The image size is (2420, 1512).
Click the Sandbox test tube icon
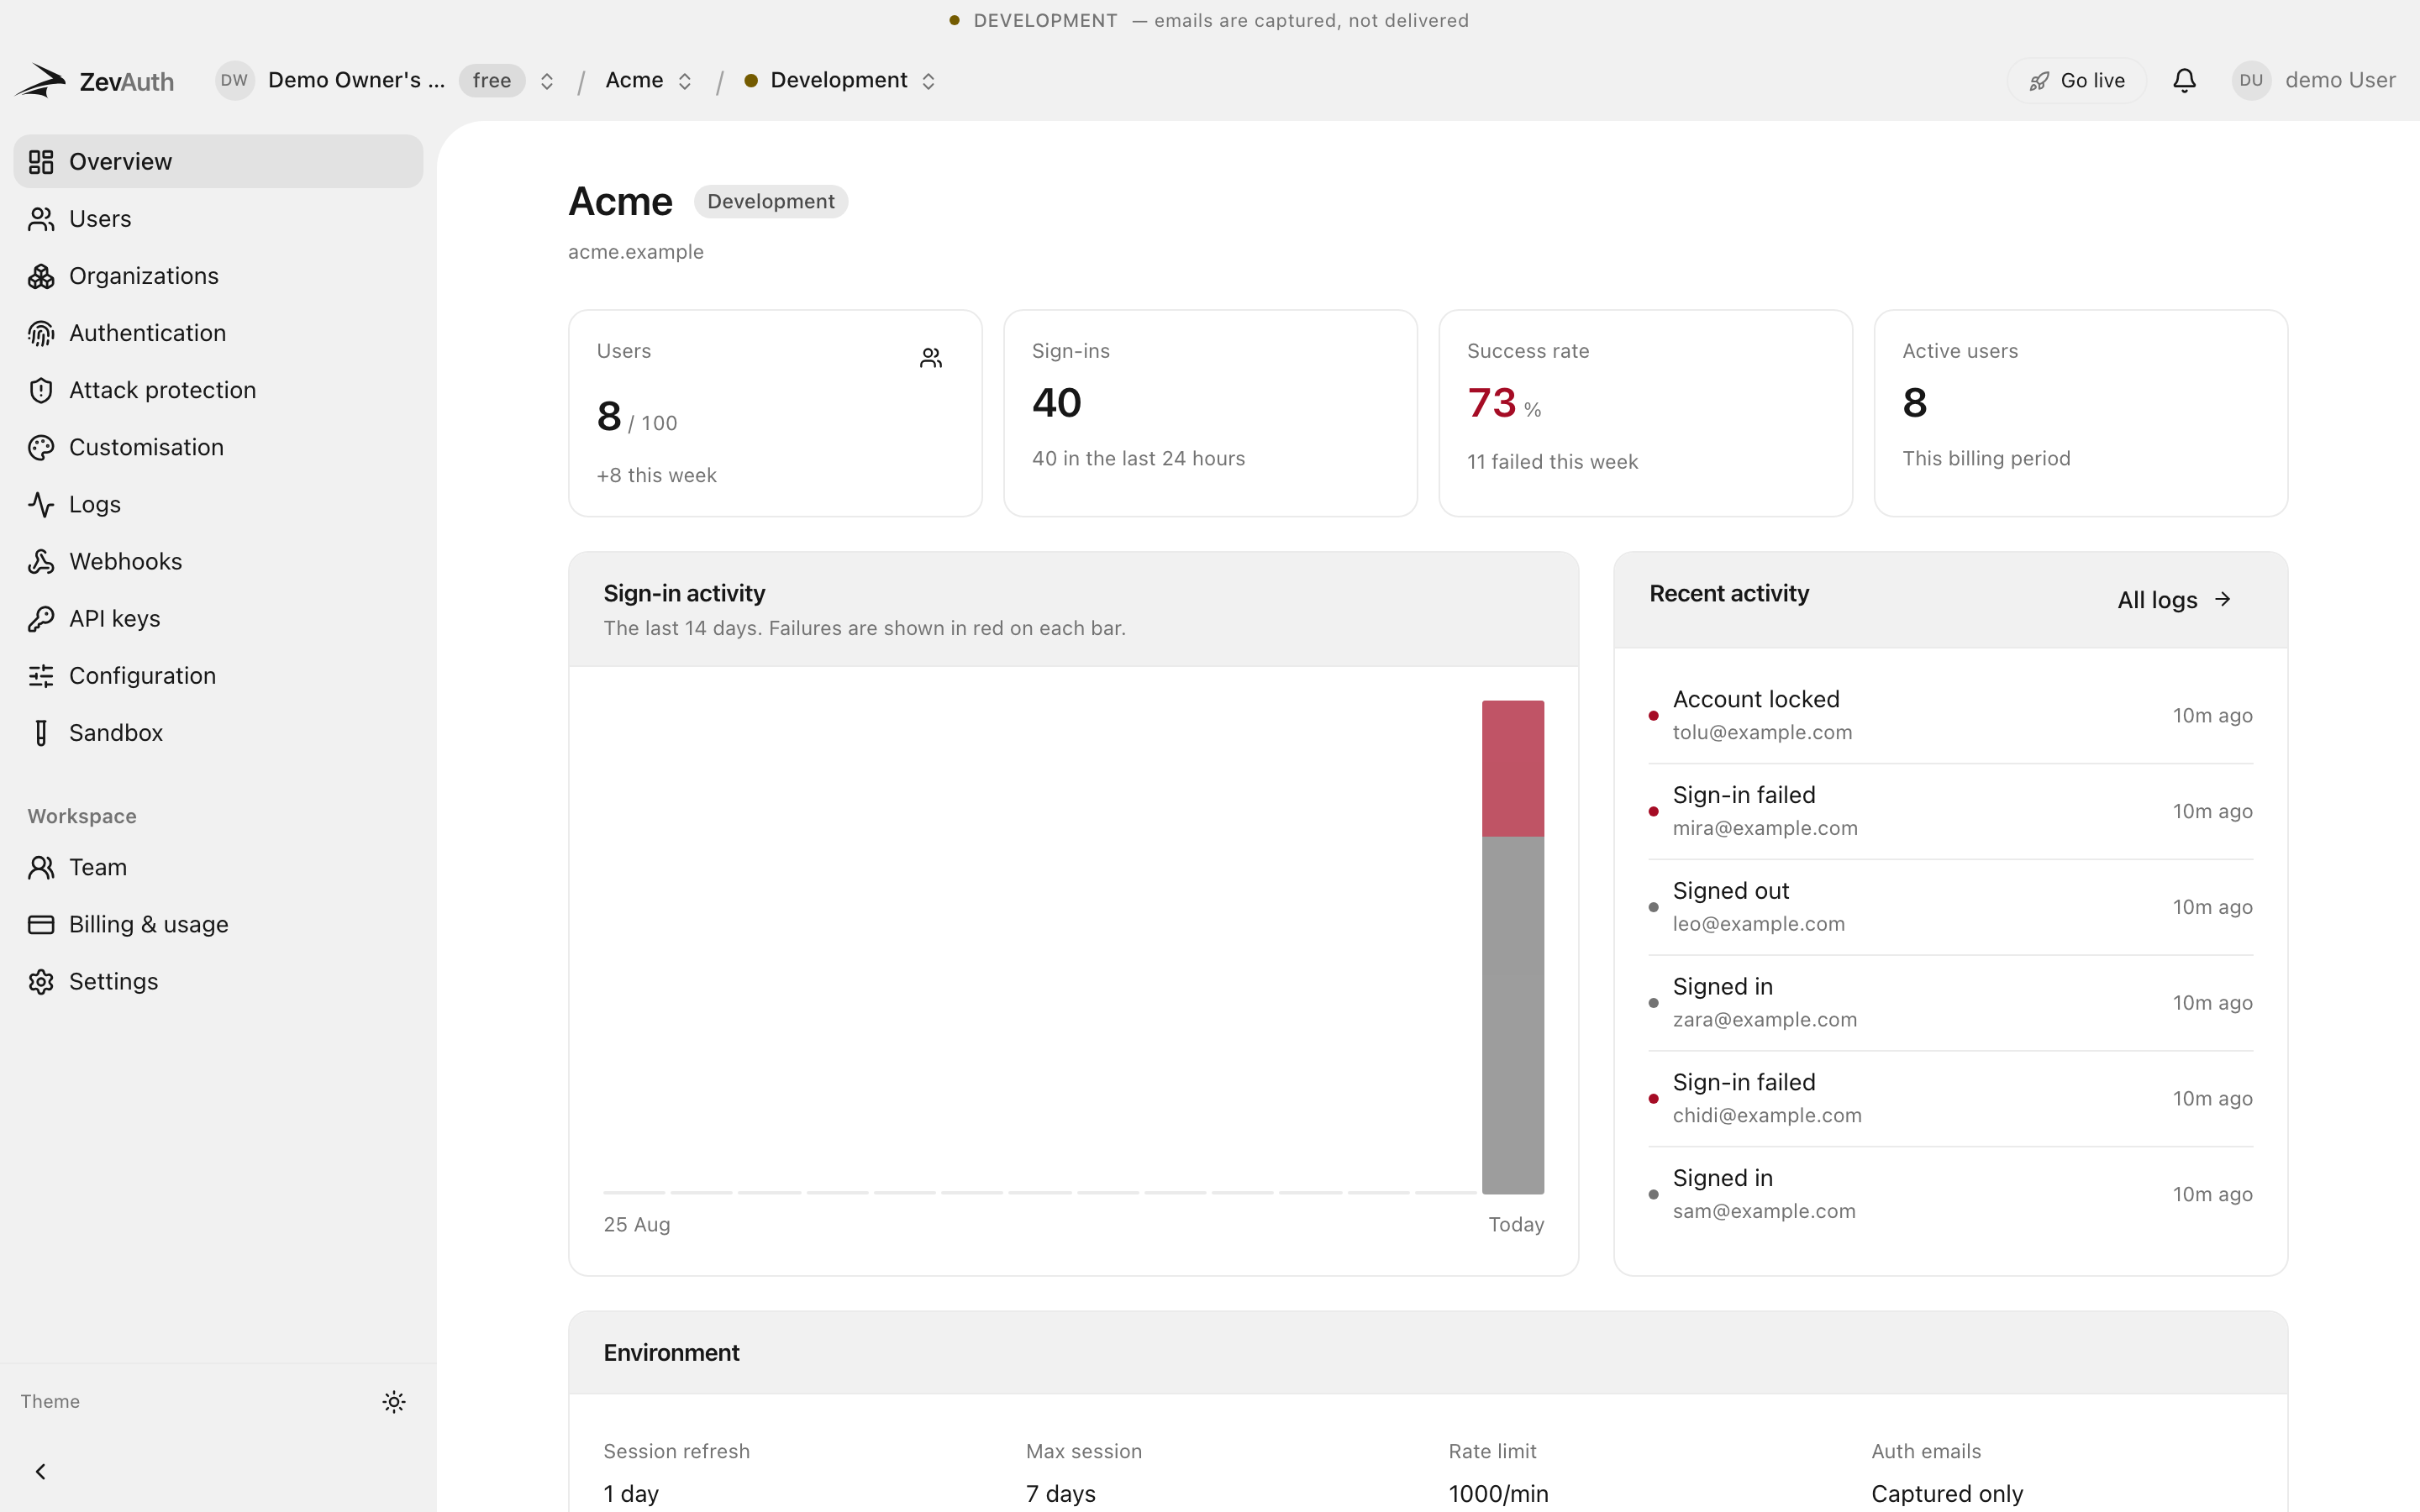(41, 733)
